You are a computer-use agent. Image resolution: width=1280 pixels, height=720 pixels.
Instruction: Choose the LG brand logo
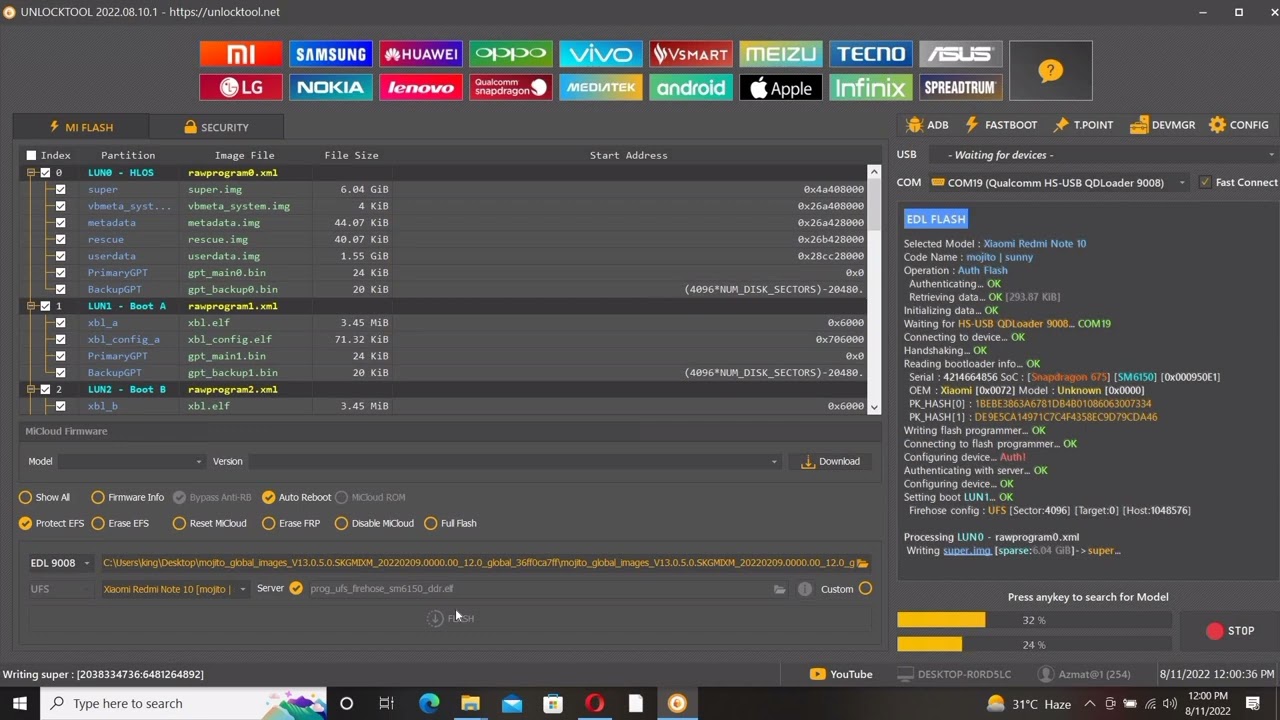[241, 88]
